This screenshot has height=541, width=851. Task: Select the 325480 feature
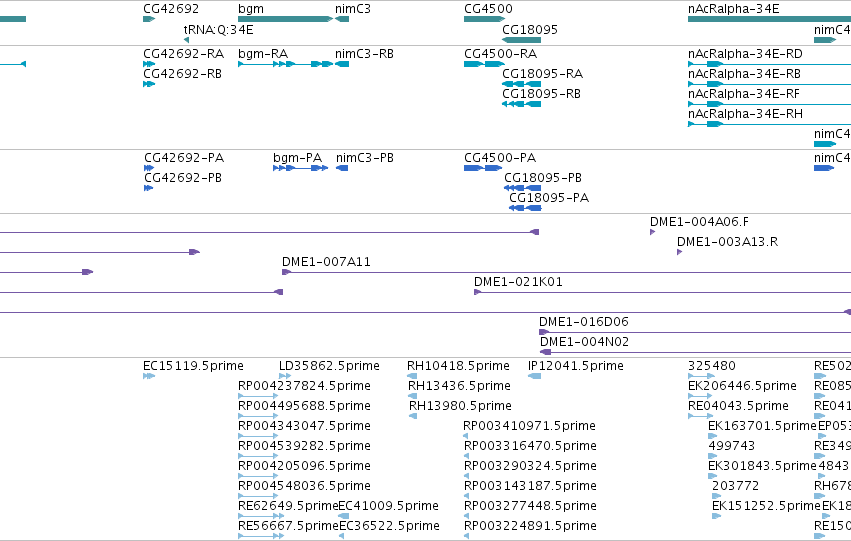pyautogui.click(x=701, y=376)
